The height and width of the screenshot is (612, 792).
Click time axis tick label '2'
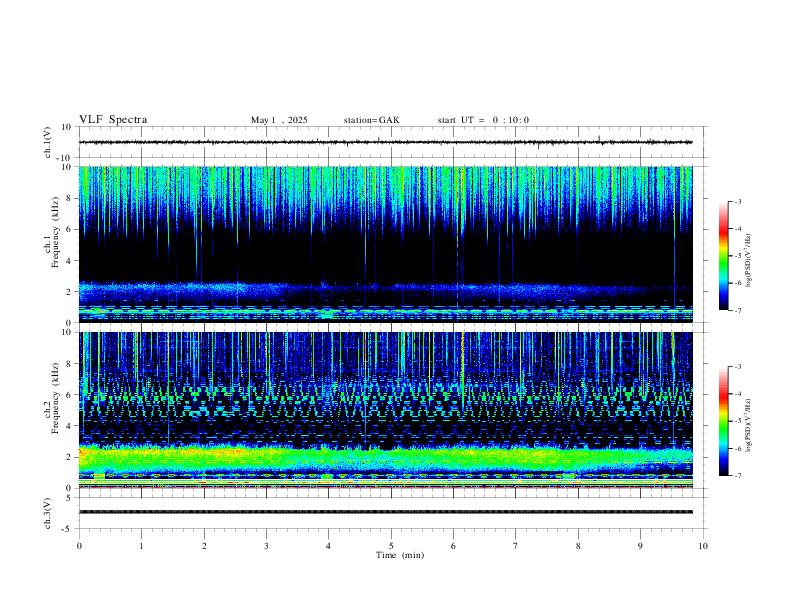click(204, 546)
